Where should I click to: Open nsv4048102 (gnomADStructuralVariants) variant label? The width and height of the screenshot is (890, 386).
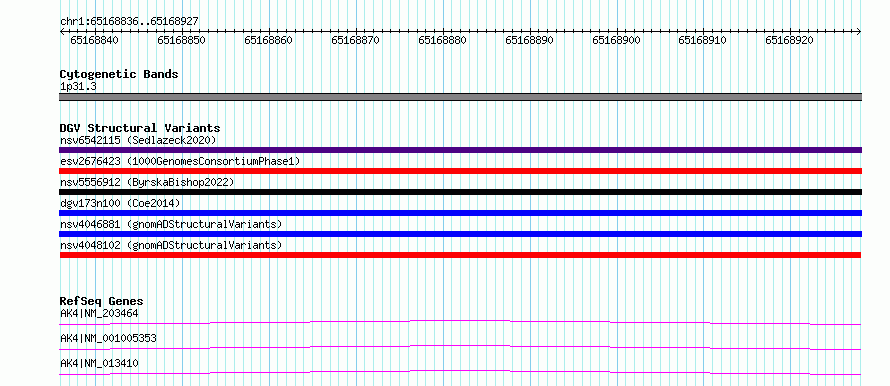tap(171, 245)
